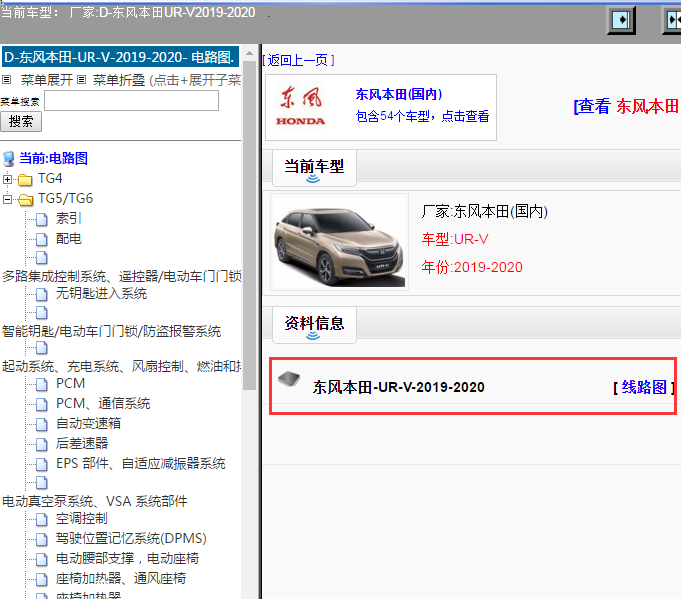Click the 年份:2019-2020 text

click(472, 267)
